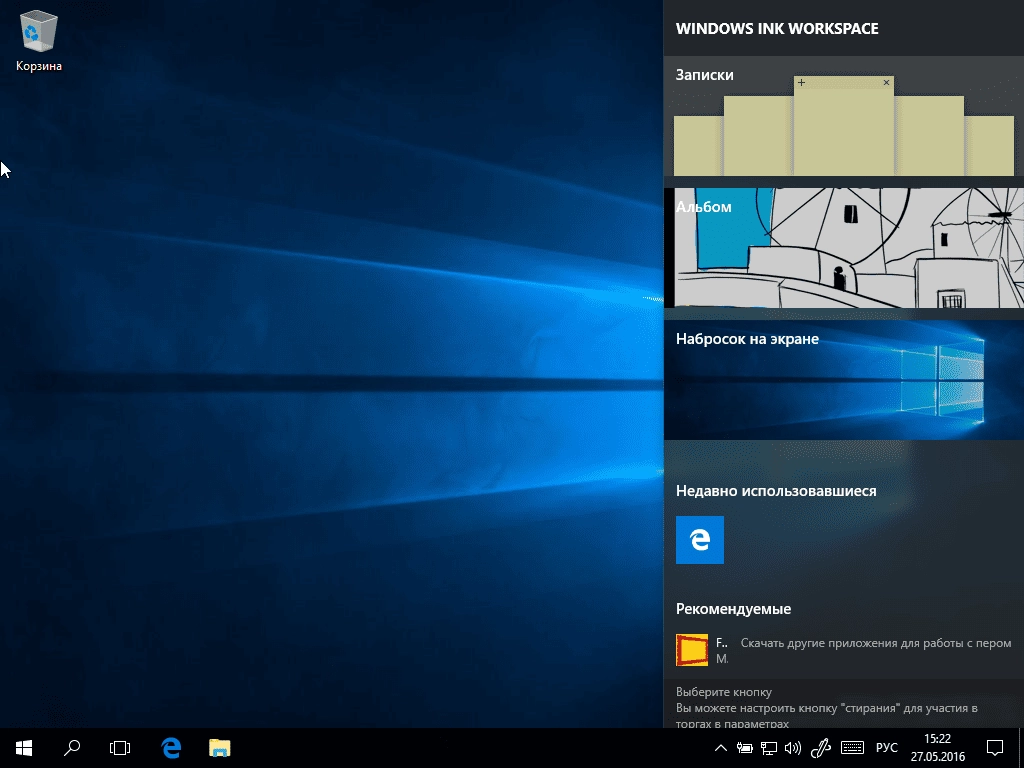Click the 'Недавно использовавшиеся' heading
The width and height of the screenshot is (1024, 768).
coord(776,490)
